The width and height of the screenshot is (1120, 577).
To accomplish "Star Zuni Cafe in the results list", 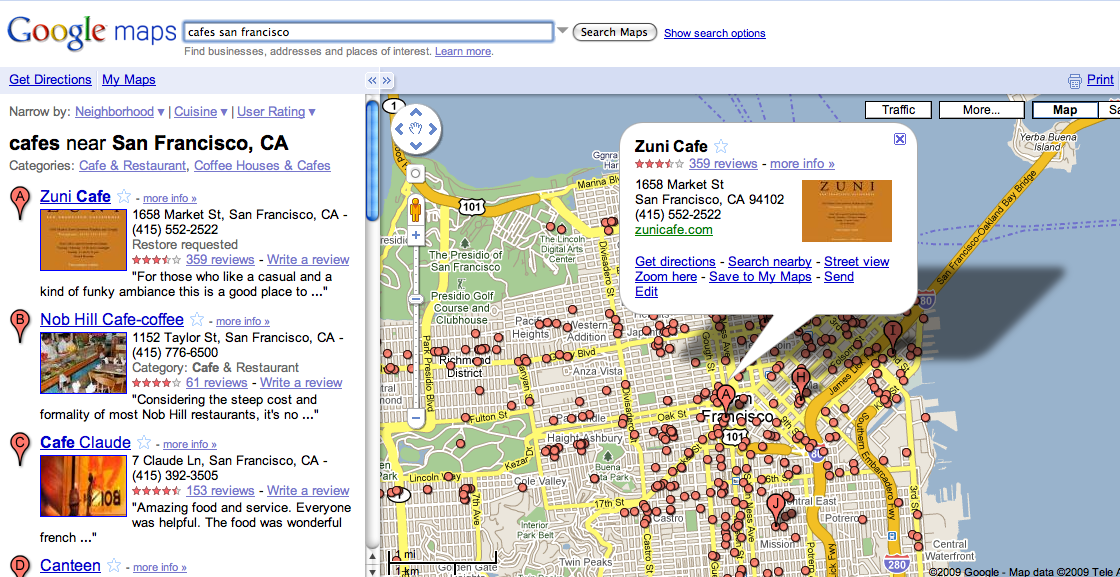I will point(124,196).
